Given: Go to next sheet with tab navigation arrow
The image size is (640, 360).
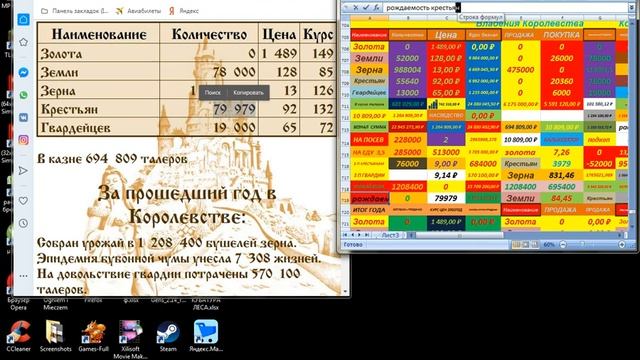Looking at the screenshot, I should [359, 235].
